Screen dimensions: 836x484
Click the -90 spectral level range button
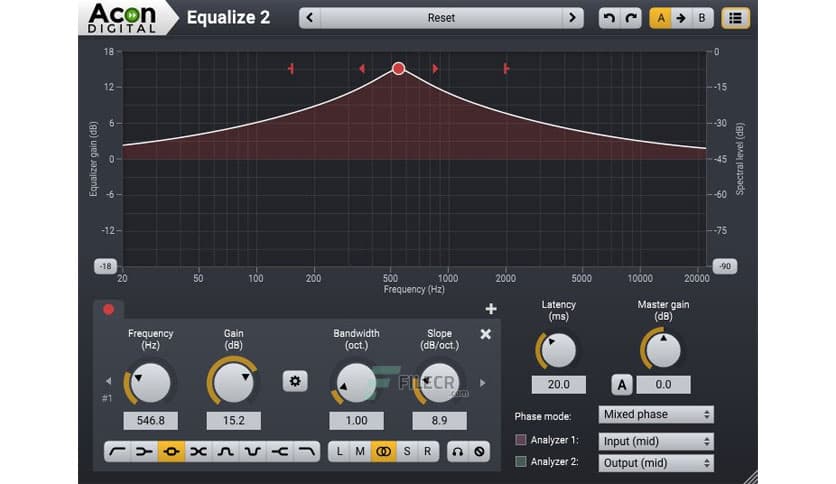point(725,266)
